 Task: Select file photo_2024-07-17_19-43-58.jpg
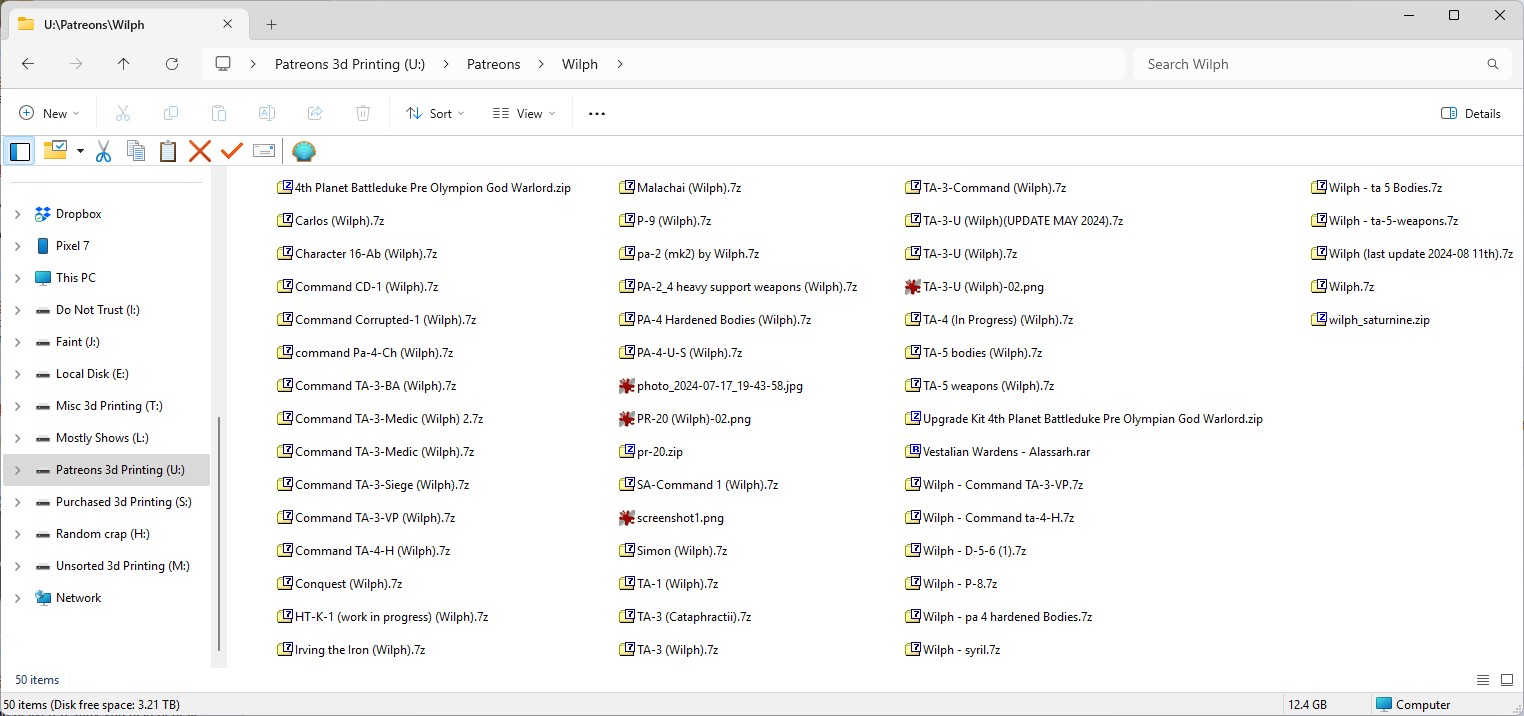711,386
